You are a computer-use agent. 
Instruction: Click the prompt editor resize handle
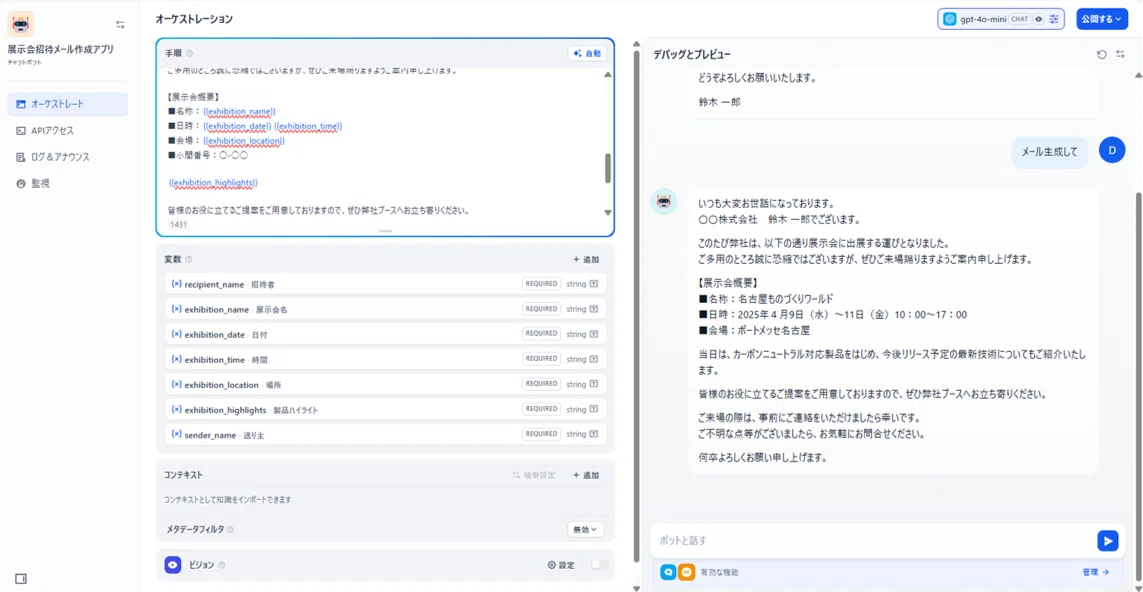(386, 230)
